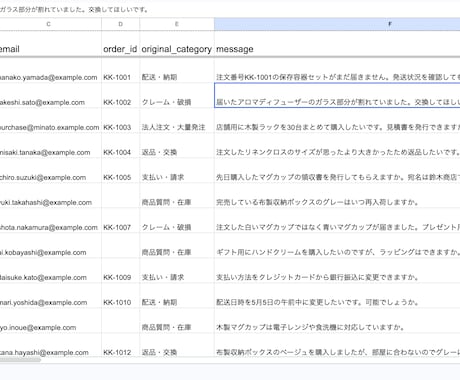Image resolution: width=460 pixels, height=380 pixels.
Task: Click order ID cell KK-1005
Action: (x=121, y=171)
